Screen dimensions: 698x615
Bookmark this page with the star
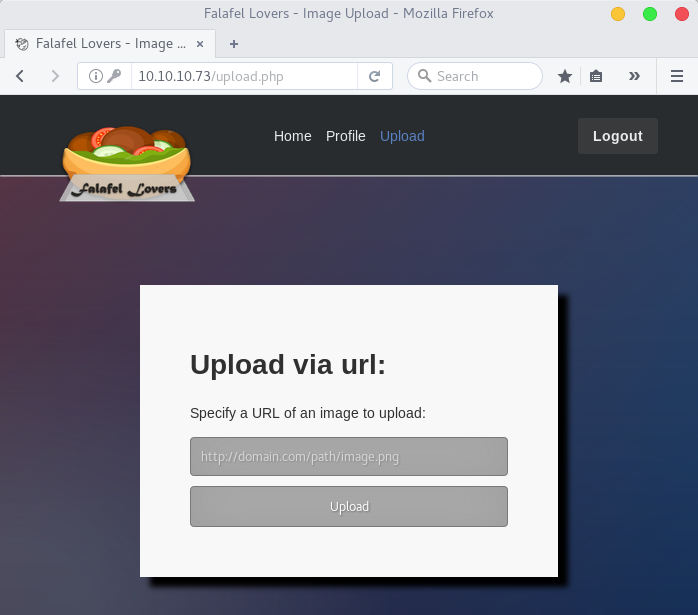point(565,76)
